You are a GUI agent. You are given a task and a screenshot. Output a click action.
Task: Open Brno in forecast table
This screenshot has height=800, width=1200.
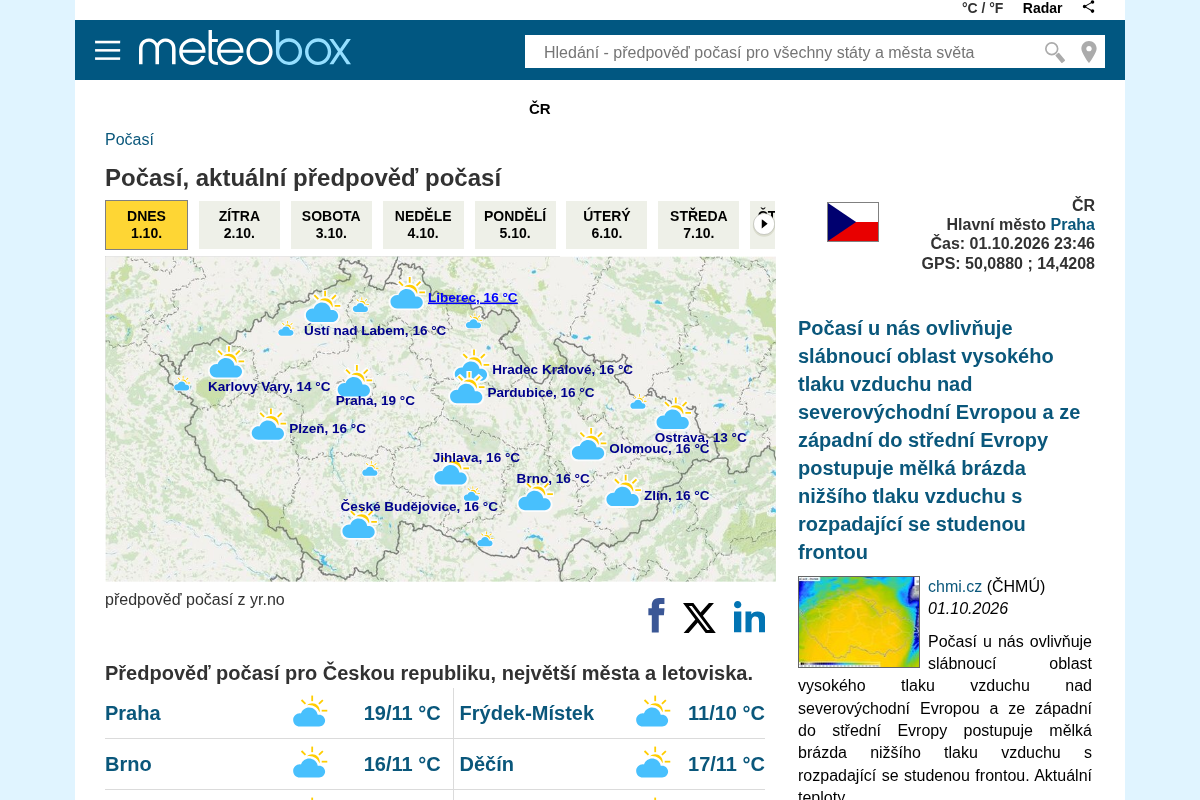tap(128, 764)
